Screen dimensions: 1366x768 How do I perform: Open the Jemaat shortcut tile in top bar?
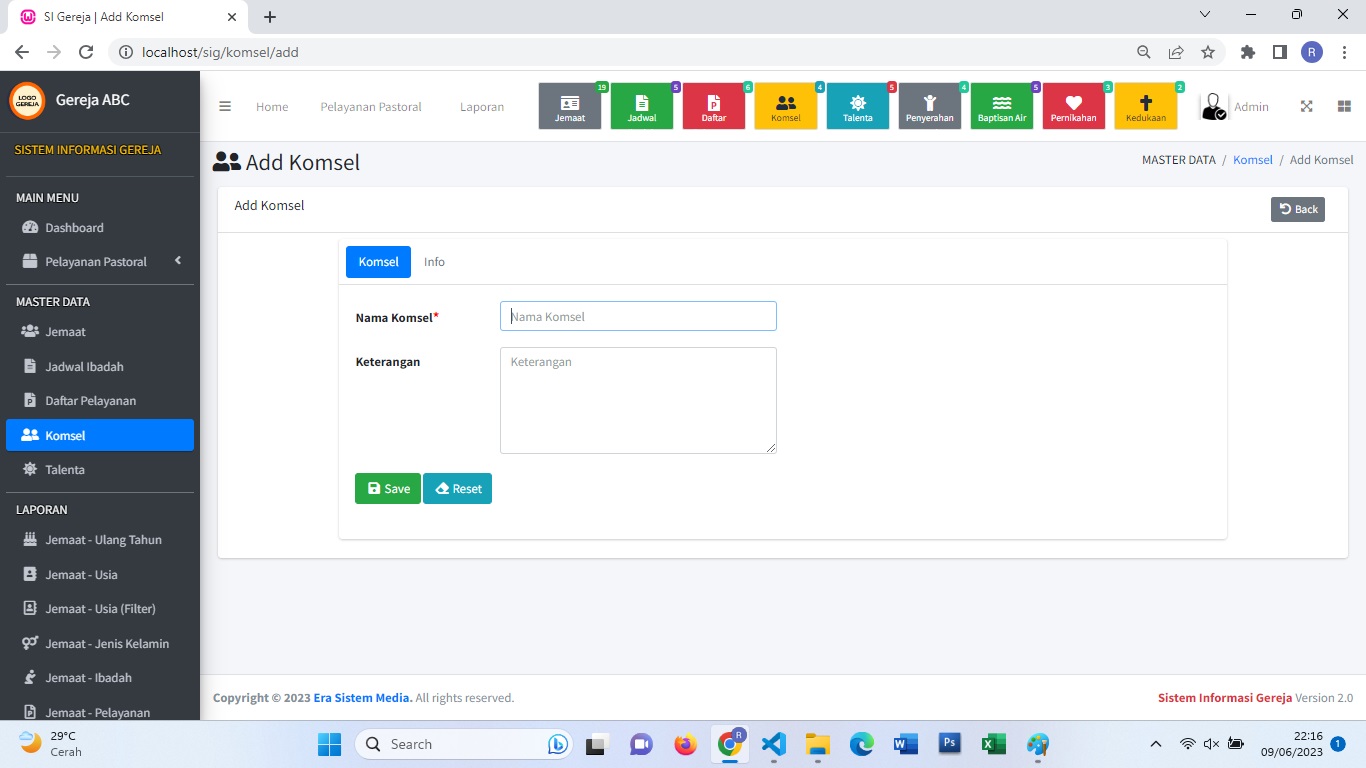point(570,107)
